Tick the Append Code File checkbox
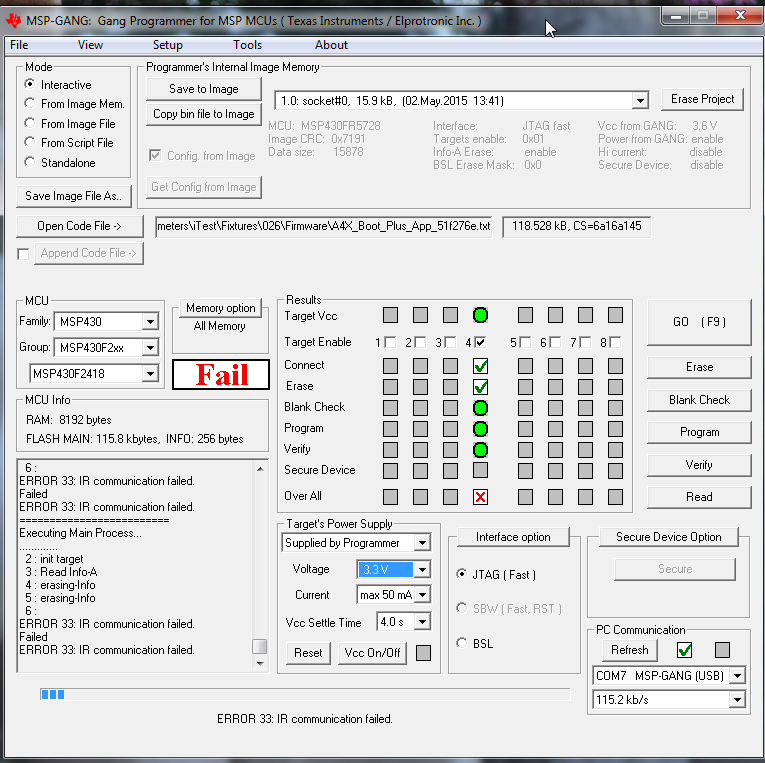The image size is (765, 763). point(23,254)
